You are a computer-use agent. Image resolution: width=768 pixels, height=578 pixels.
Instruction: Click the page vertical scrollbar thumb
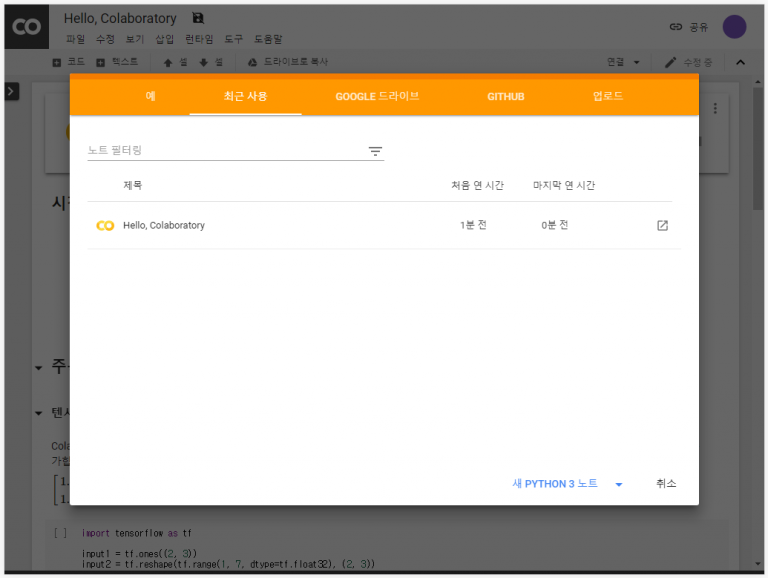point(758,148)
